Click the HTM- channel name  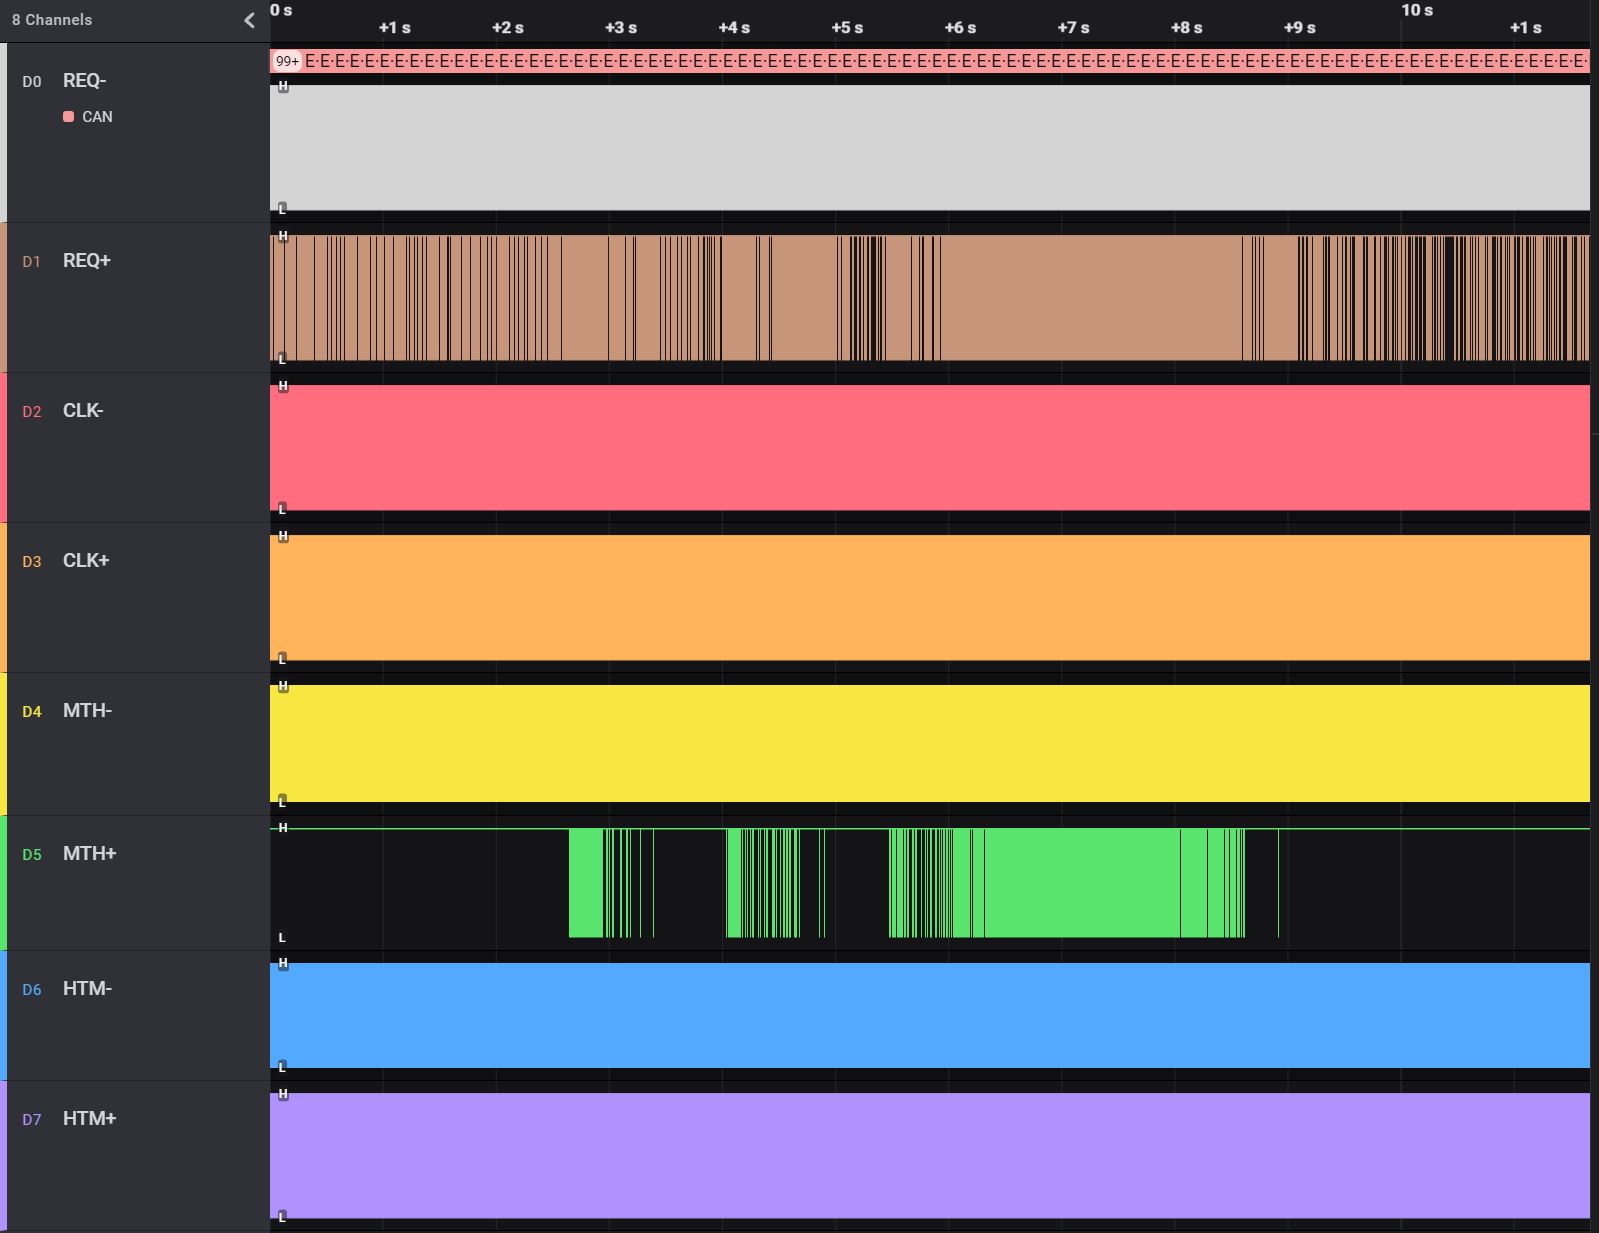tap(87, 989)
